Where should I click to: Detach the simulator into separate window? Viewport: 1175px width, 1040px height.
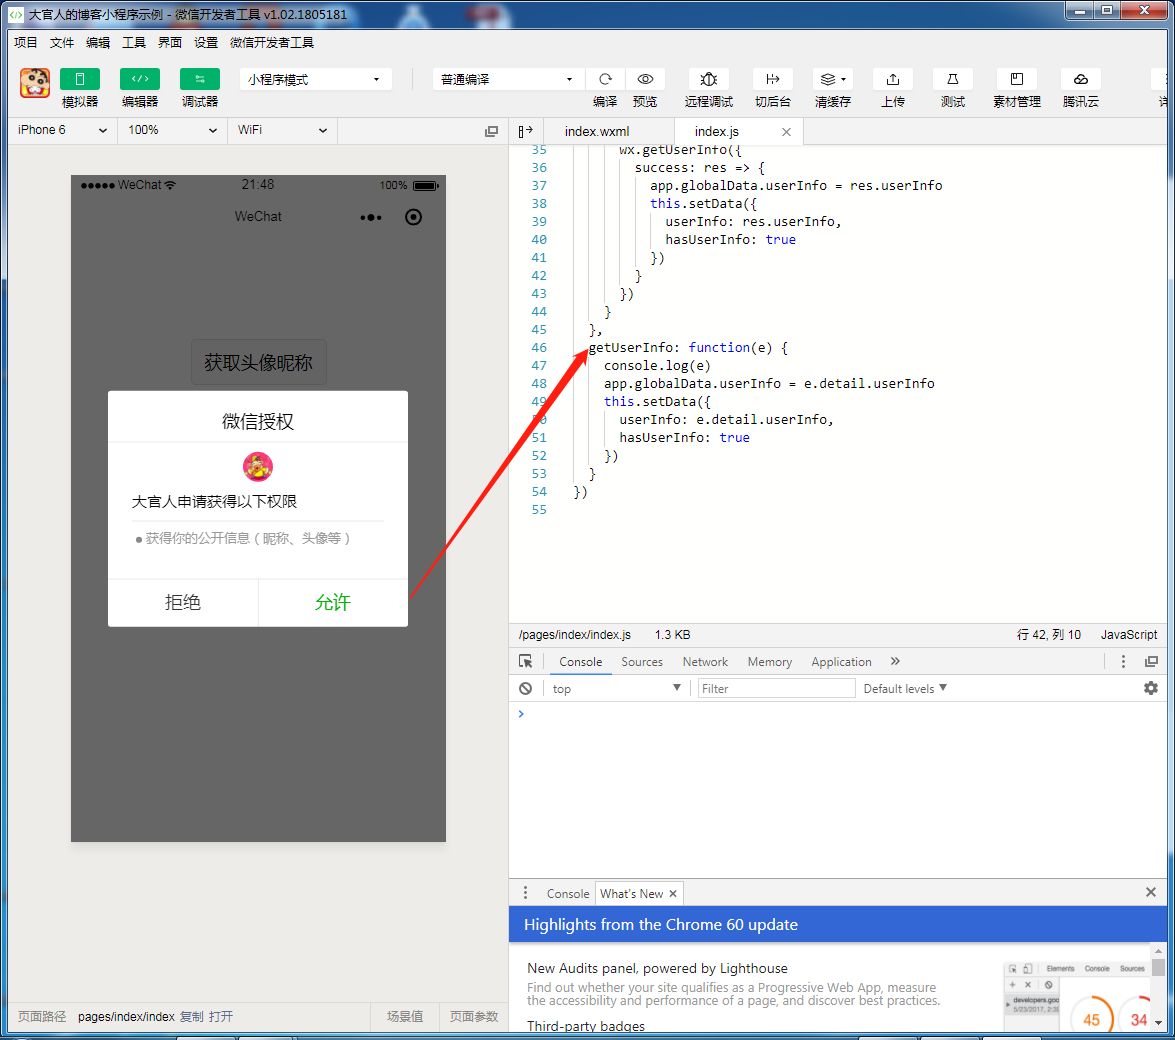(x=491, y=131)
